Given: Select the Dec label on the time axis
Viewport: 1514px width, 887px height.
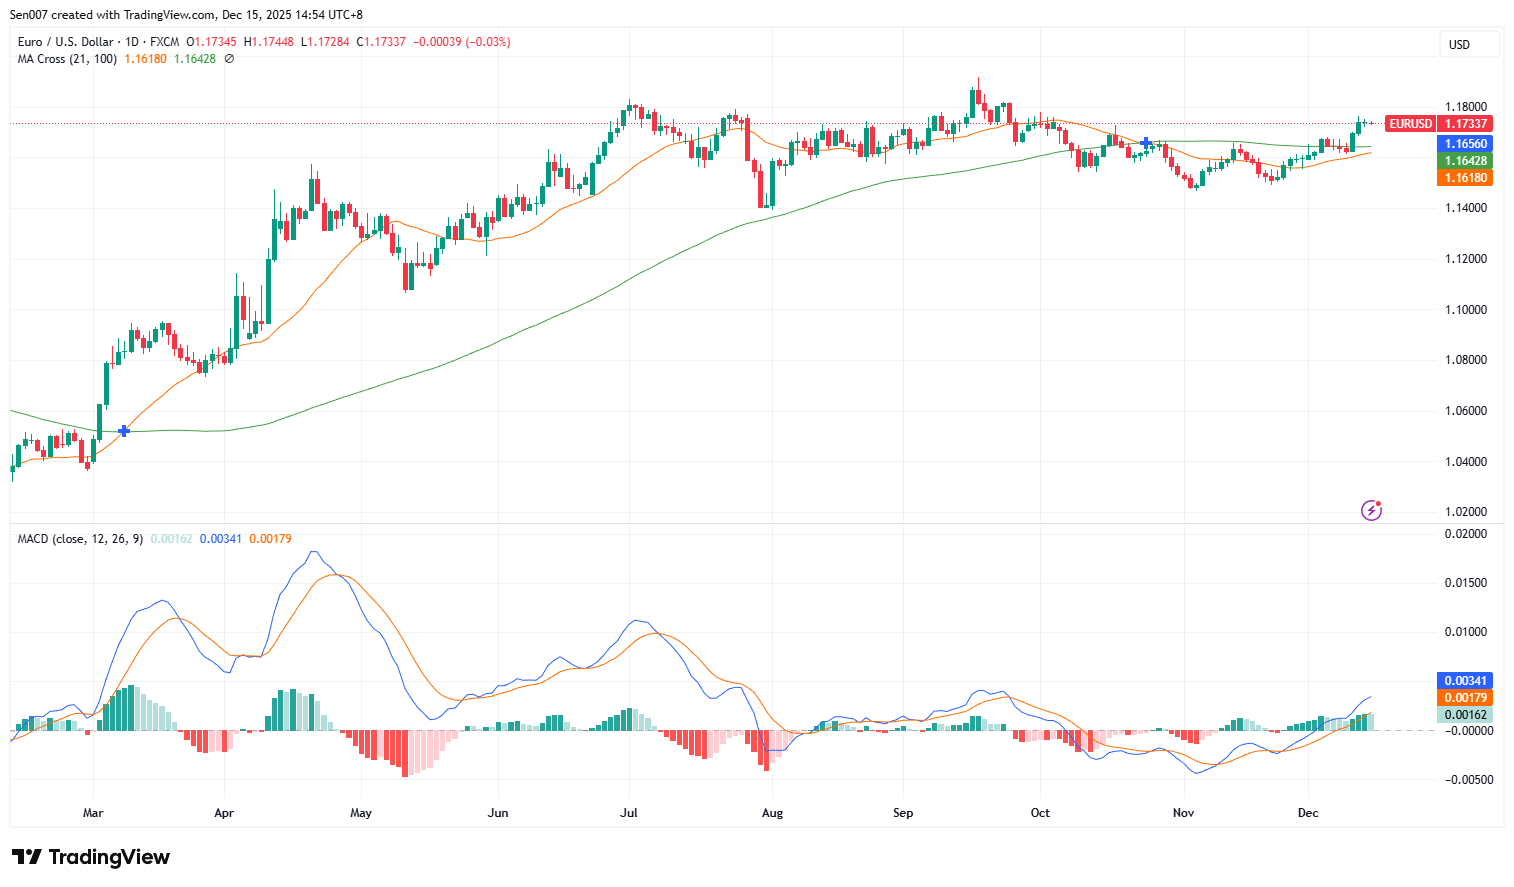Looking at the screenshot, I should 1307,813.
